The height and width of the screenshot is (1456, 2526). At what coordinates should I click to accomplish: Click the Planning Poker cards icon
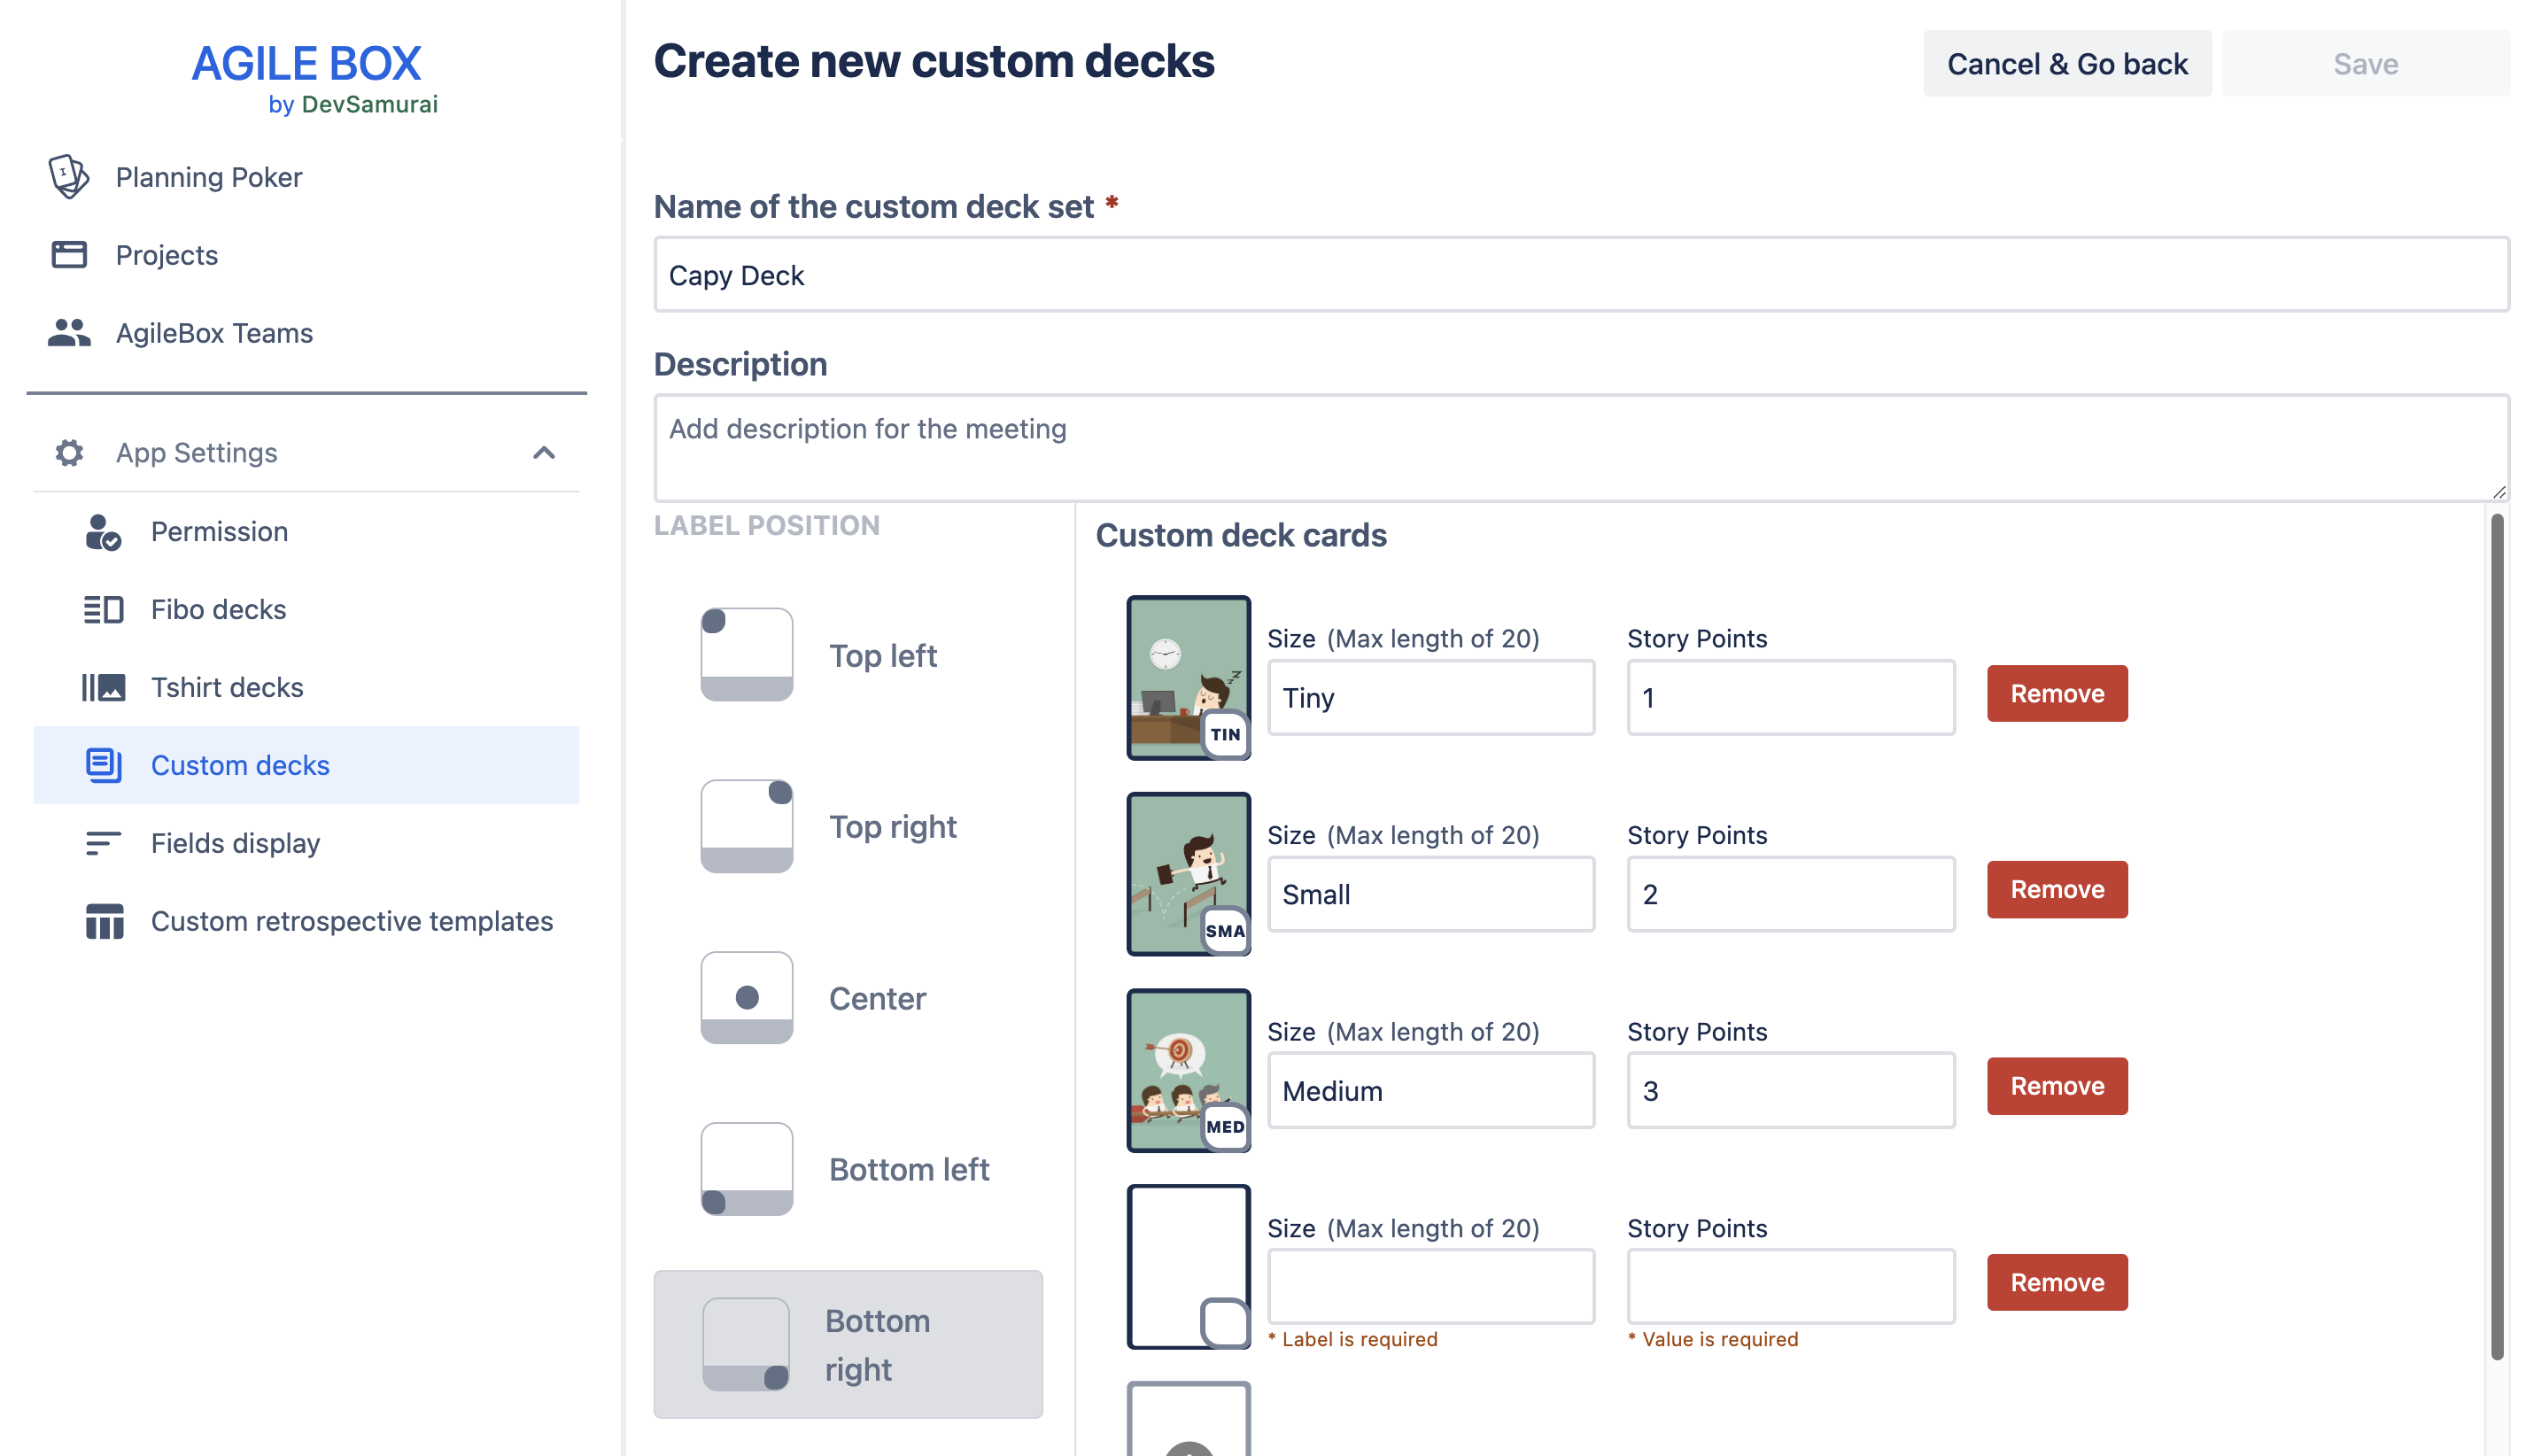coord(69,176)
